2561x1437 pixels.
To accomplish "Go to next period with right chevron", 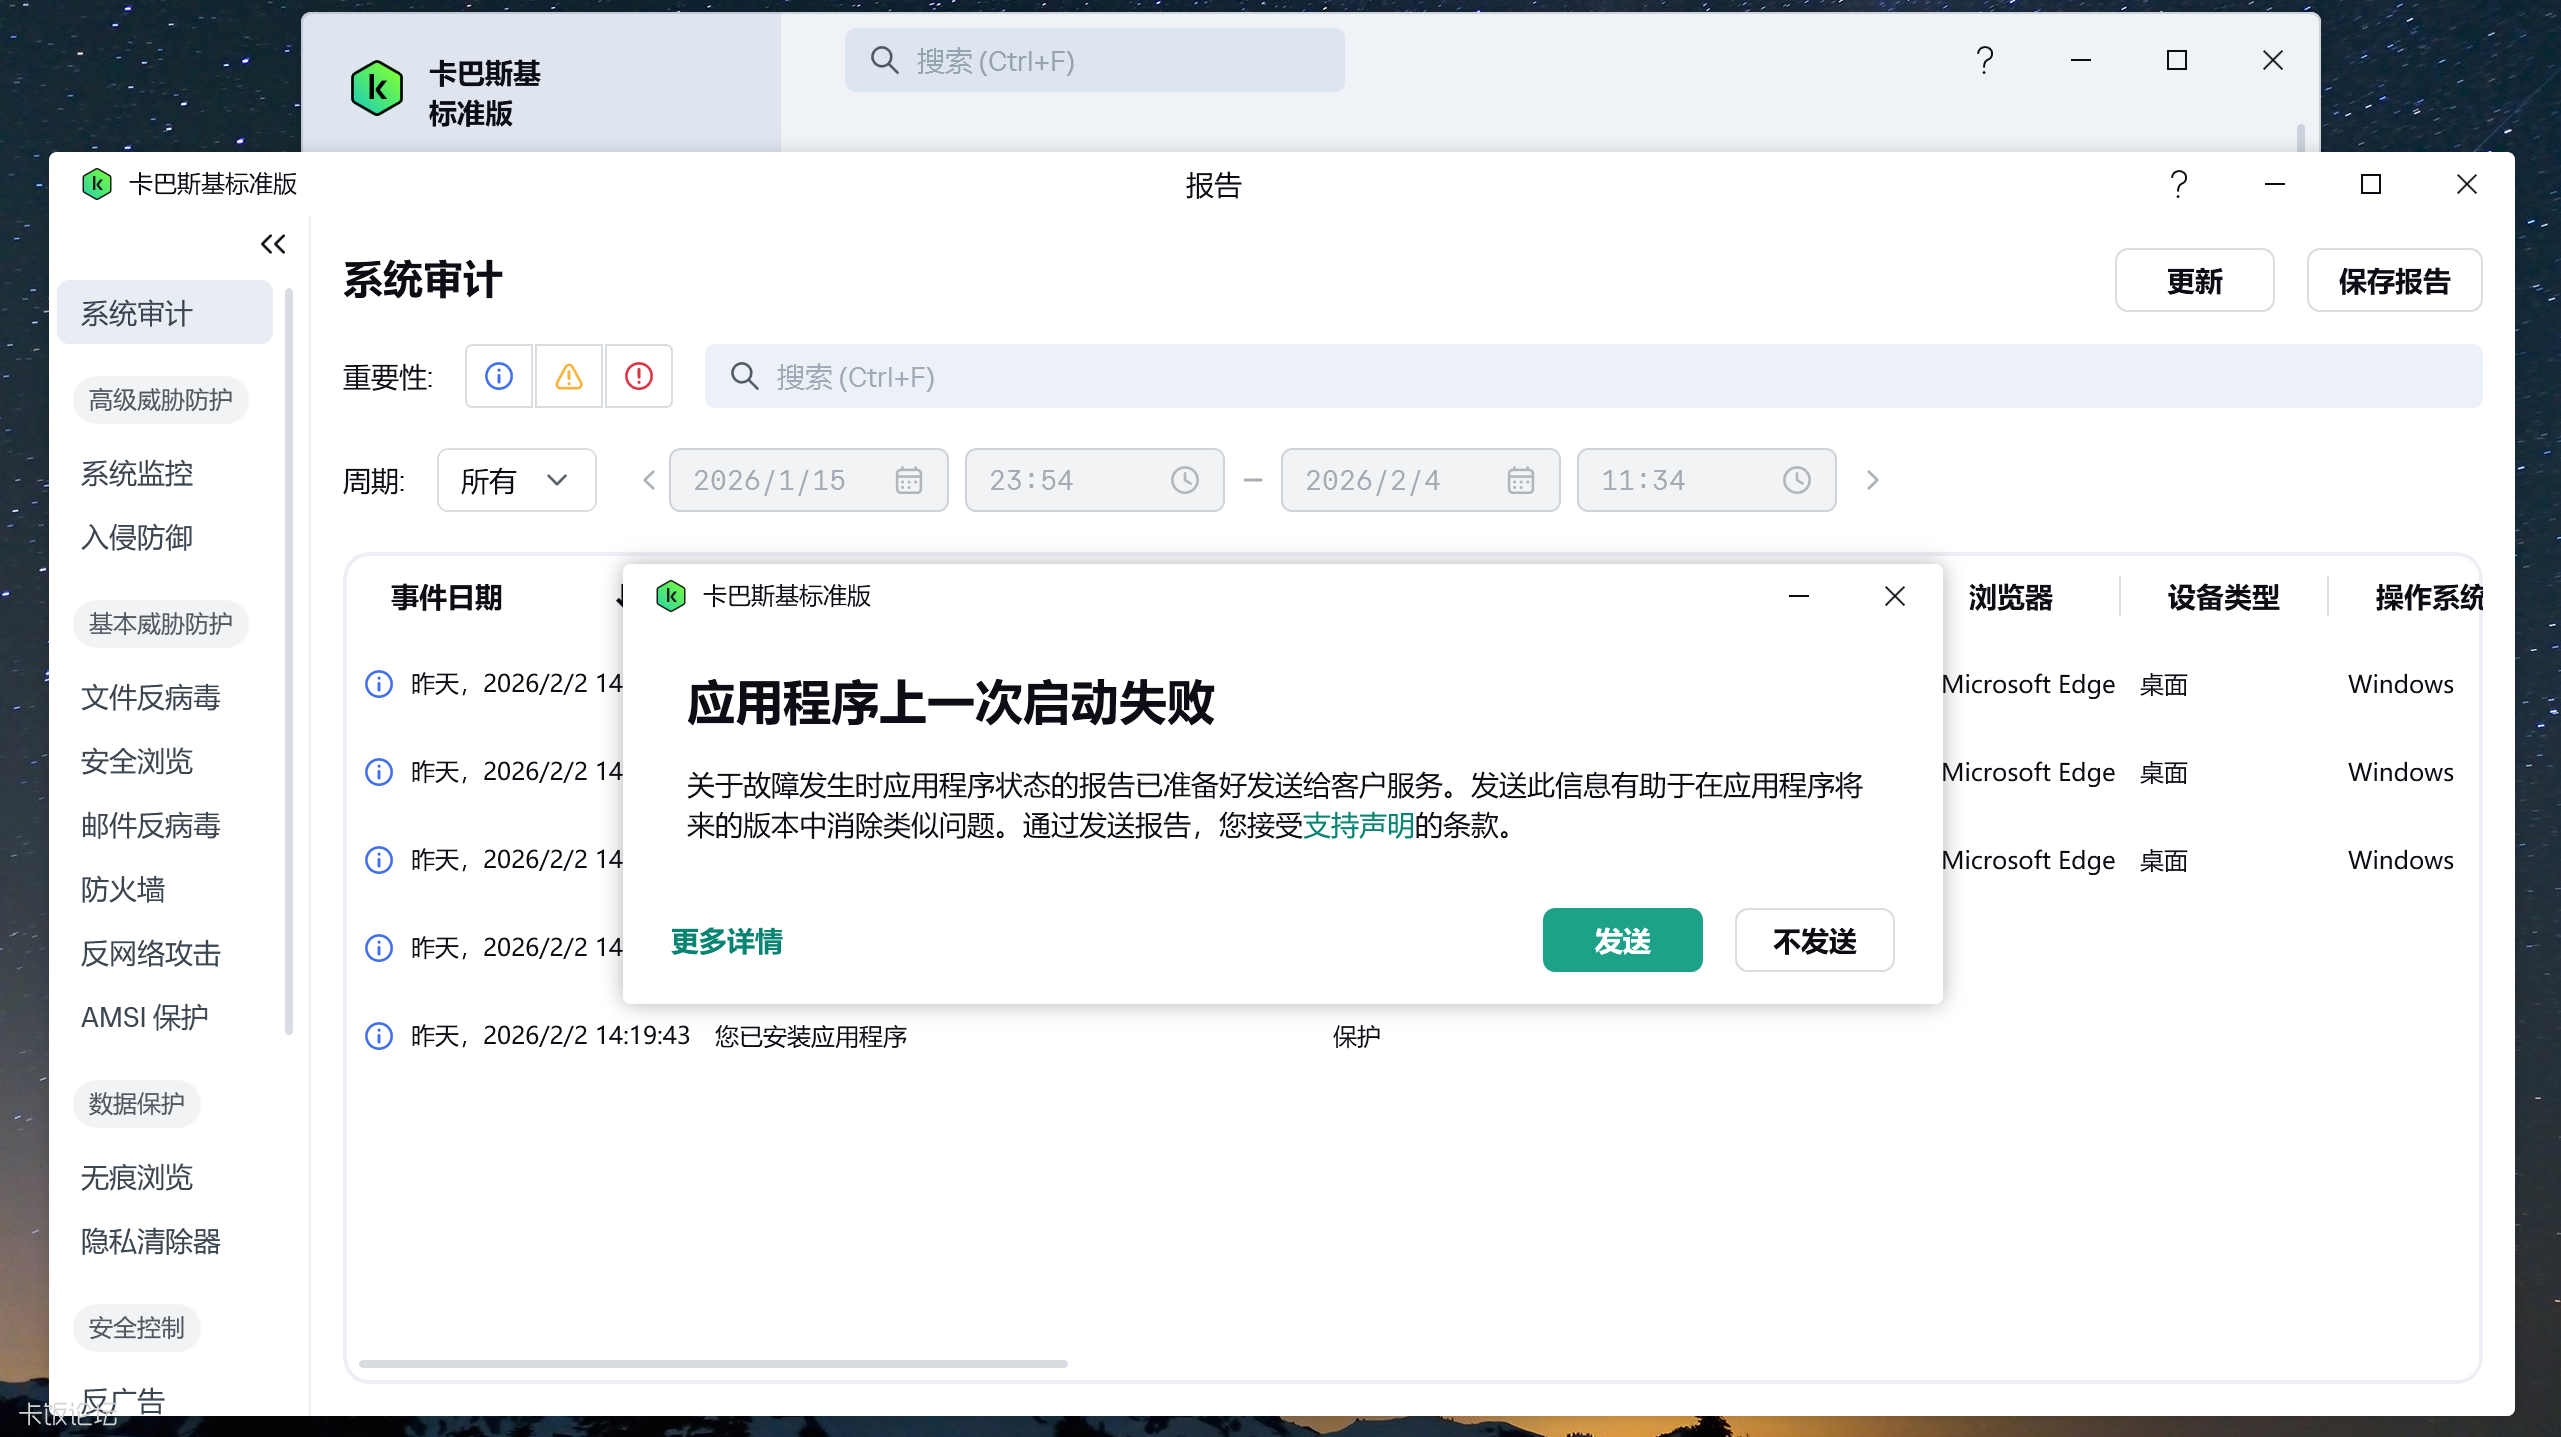I will (x=1872, y=481).
